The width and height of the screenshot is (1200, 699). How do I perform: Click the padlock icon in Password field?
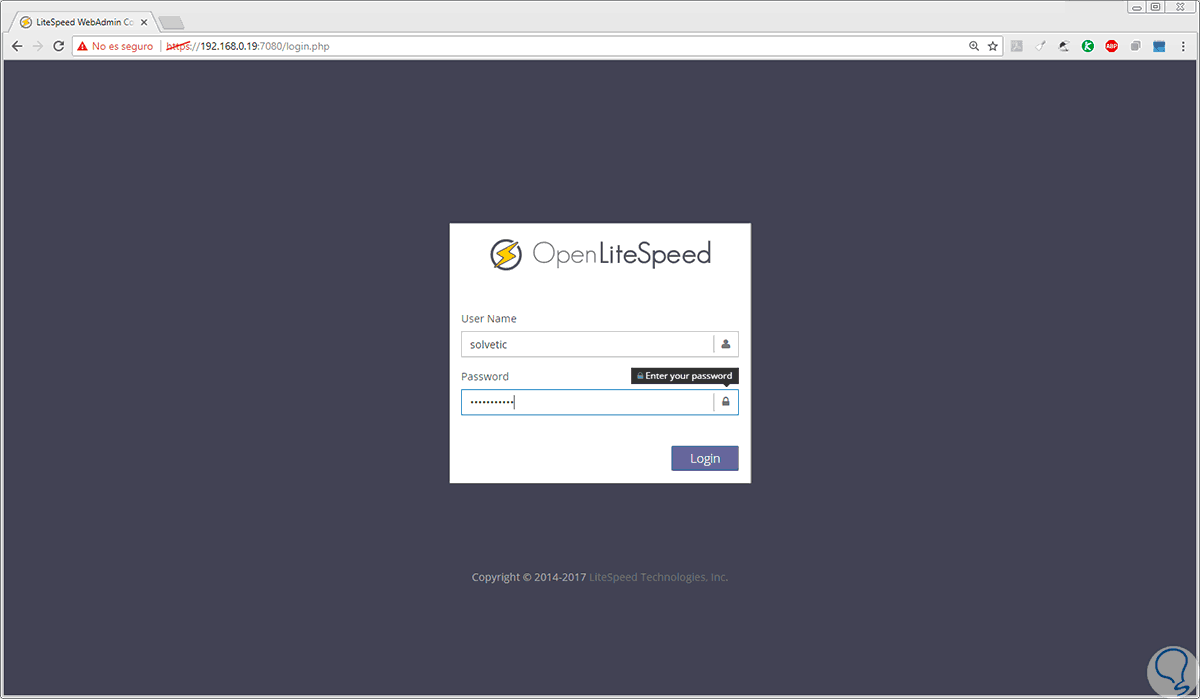click(x=726, y=402)
